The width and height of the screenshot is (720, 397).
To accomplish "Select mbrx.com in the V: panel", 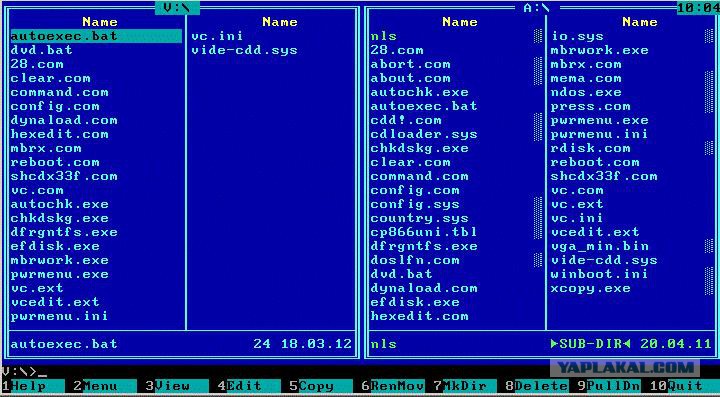I will coord(46,148).
